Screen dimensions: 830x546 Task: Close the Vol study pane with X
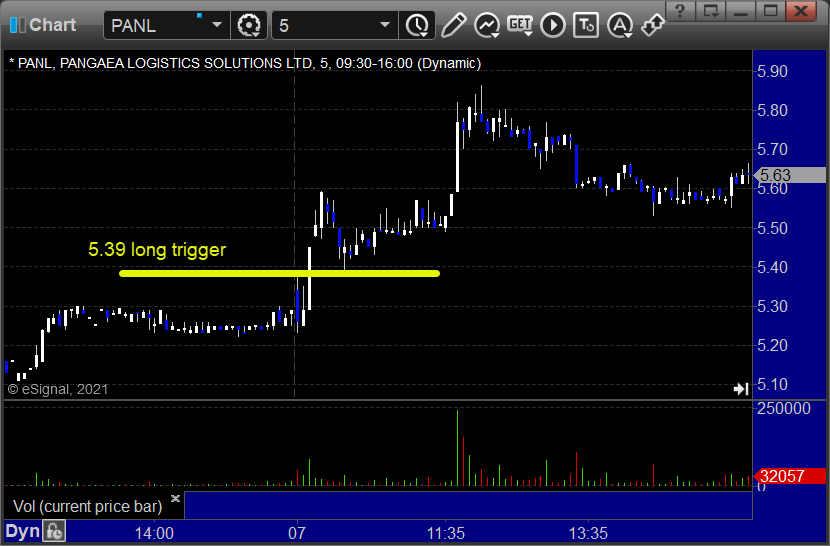coord(175,498)
